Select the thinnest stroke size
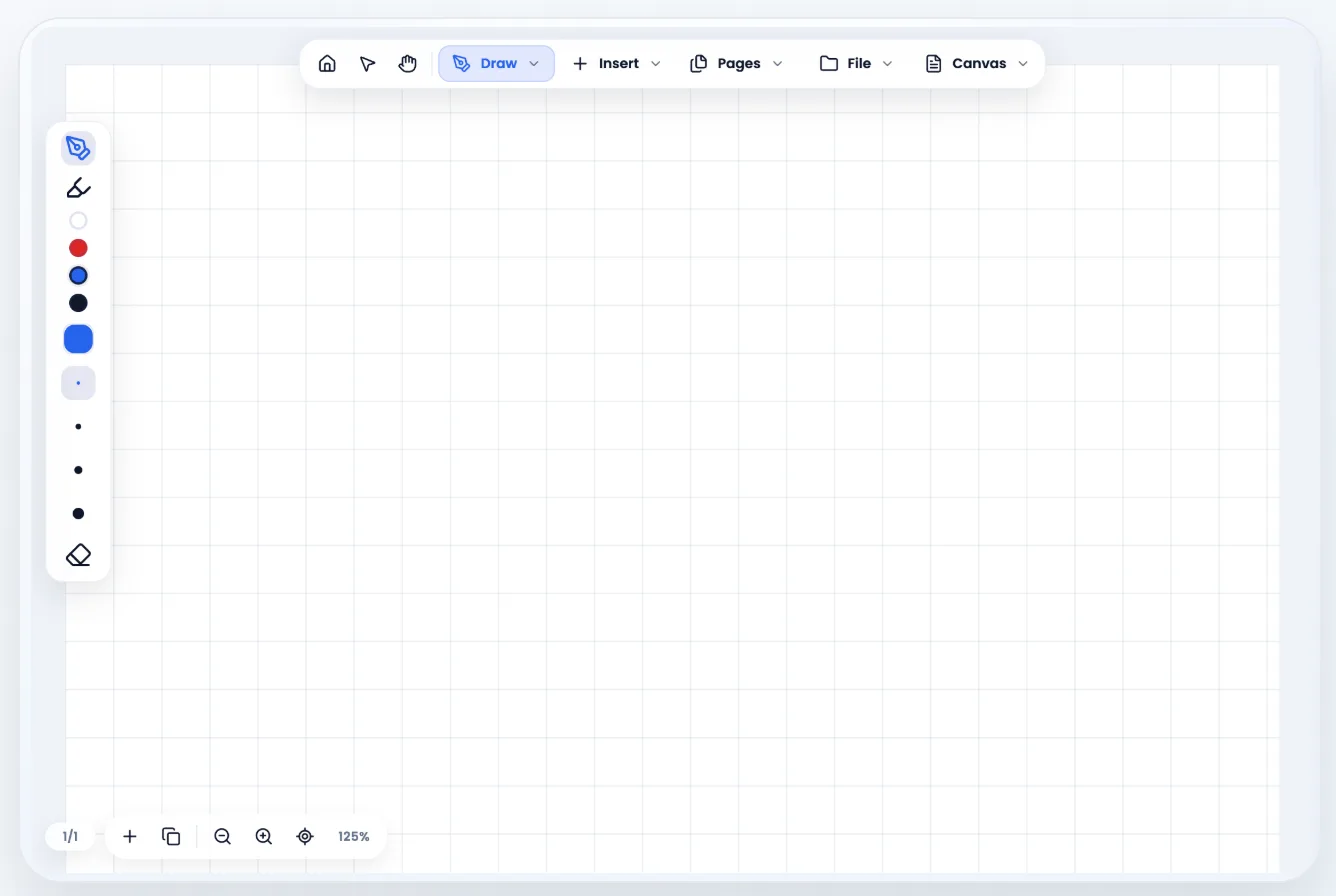 [x=78, y=383]
